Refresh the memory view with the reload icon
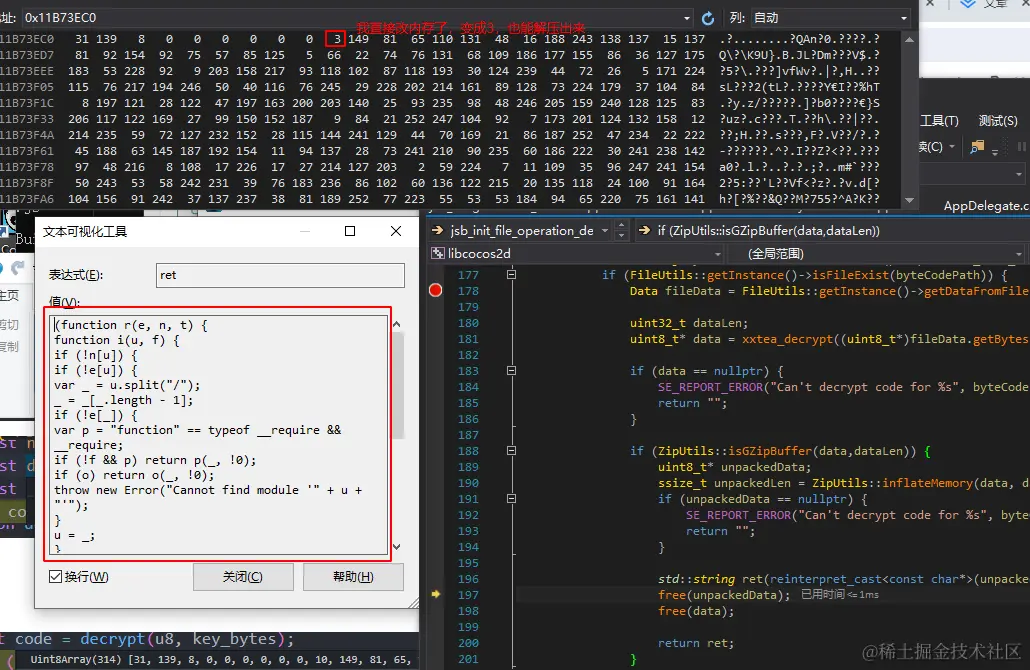Viewport: 1030px width, 670px height. 707,18
